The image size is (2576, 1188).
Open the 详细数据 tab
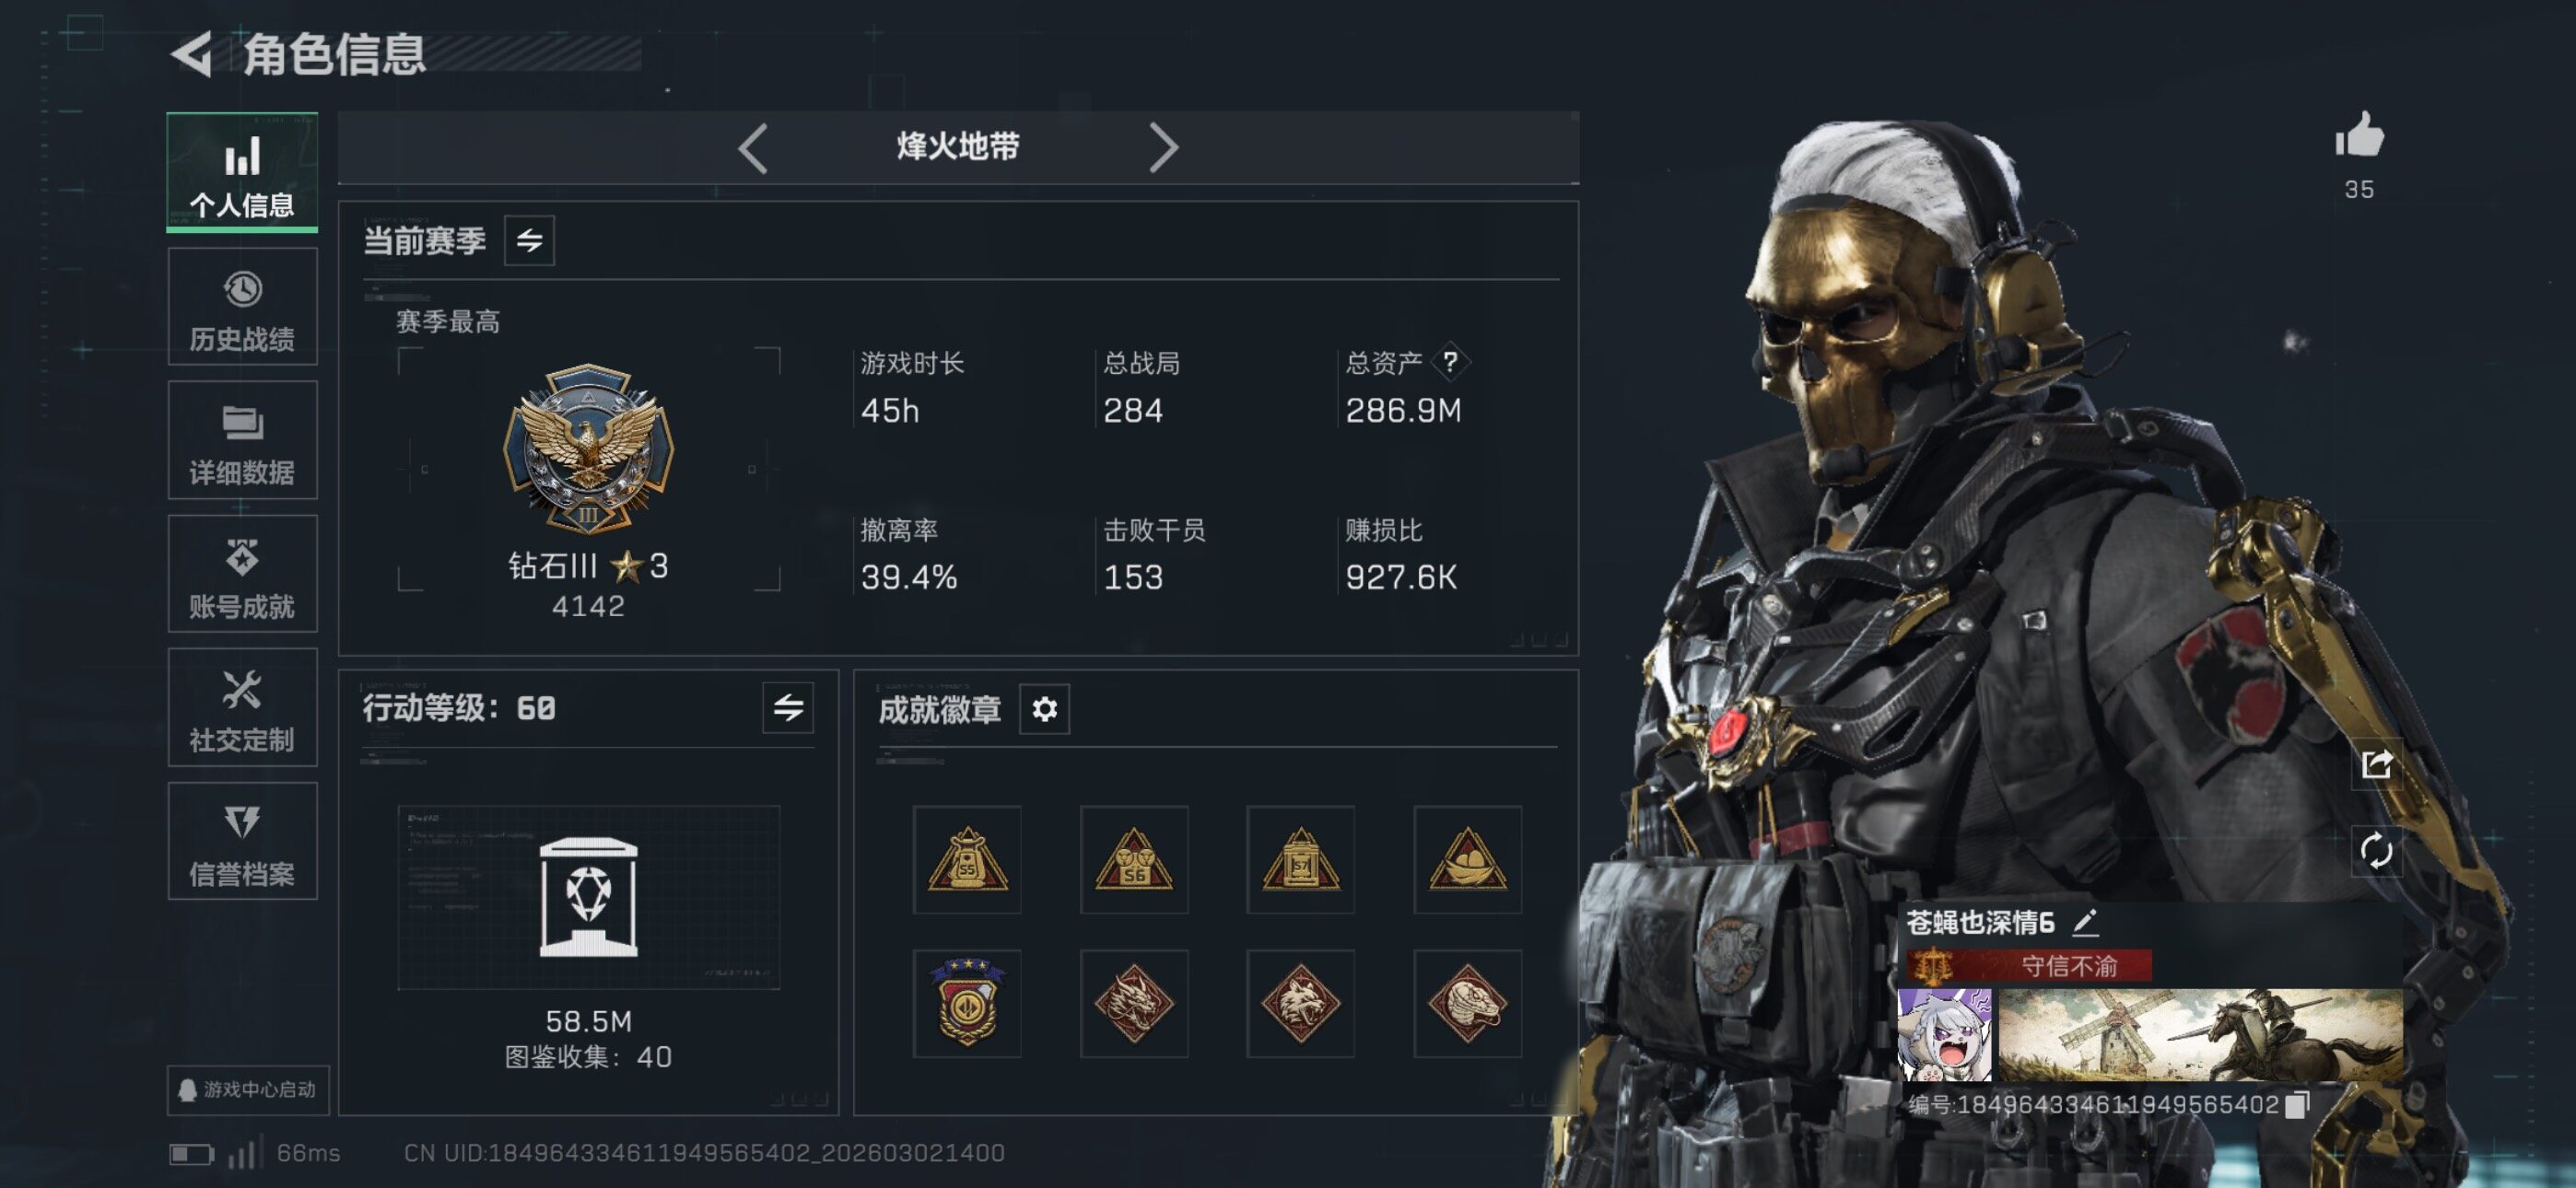coord(242,440)
